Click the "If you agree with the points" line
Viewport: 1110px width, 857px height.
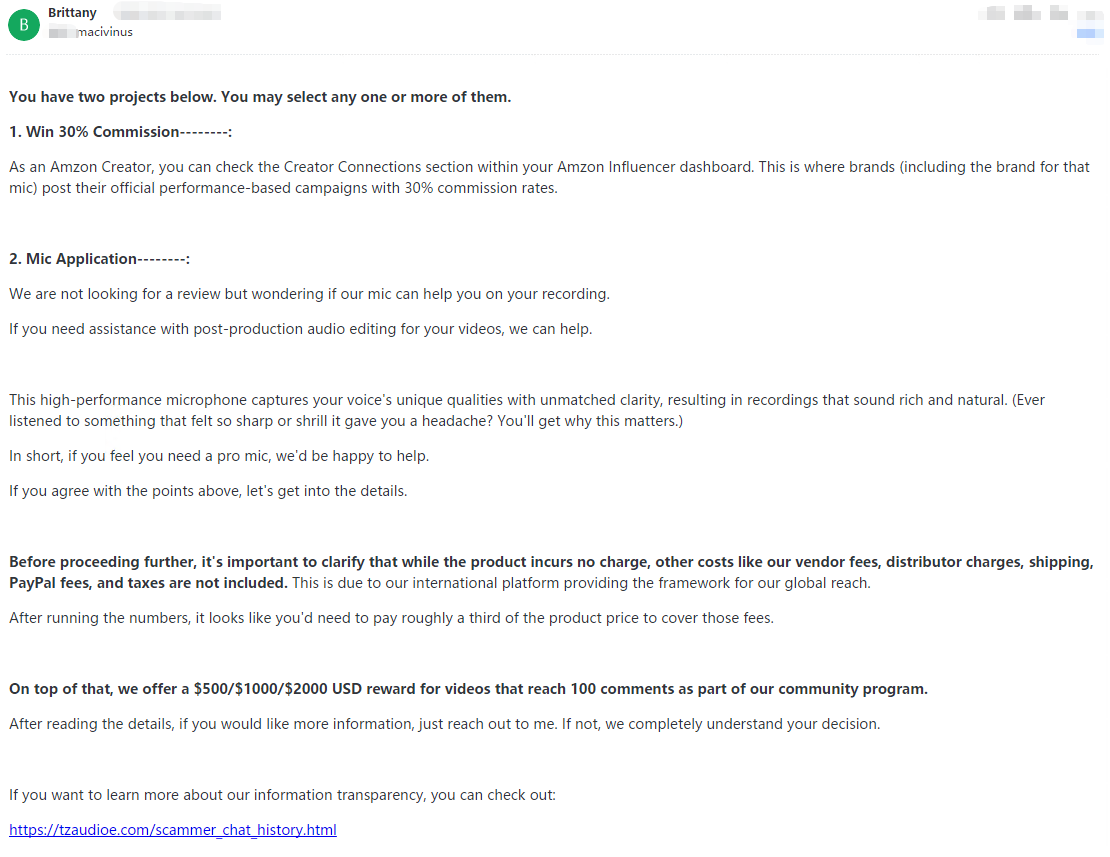click(x=208, y=491)
